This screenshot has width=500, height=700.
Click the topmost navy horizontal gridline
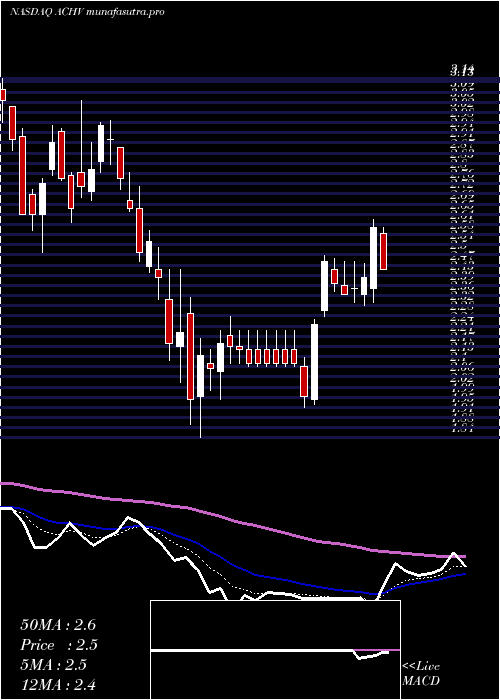click(250, 80)
